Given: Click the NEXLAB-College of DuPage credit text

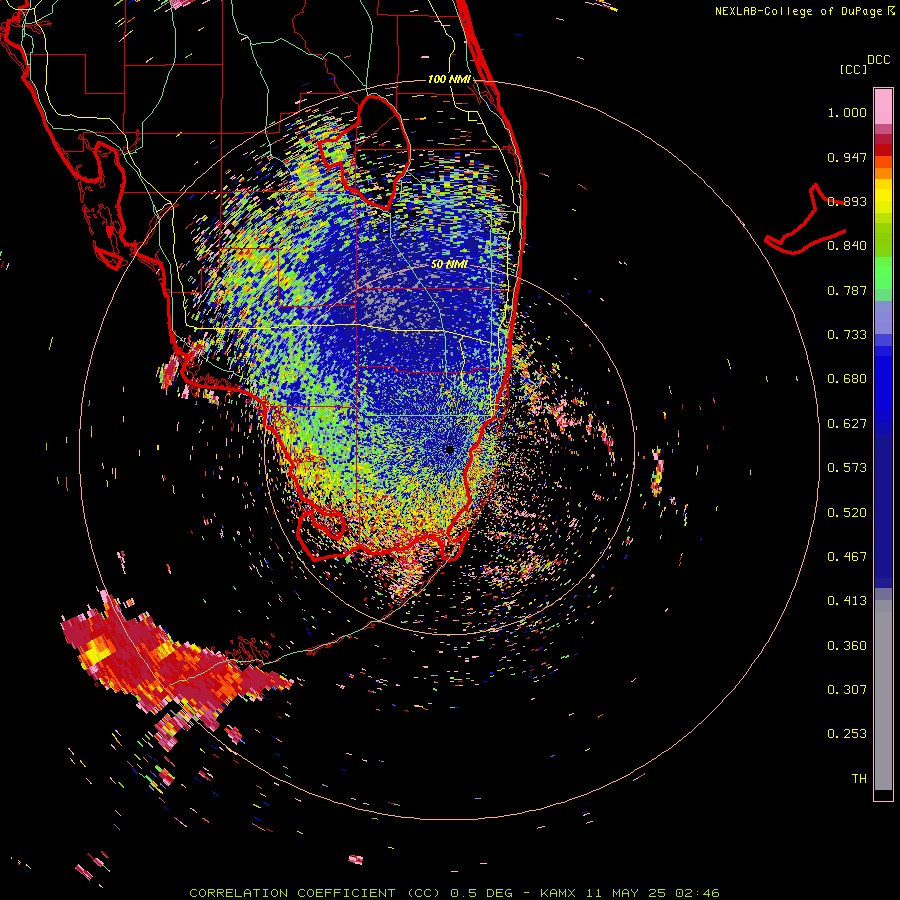Looking at the screenshot, I should [x=800, y=11].
